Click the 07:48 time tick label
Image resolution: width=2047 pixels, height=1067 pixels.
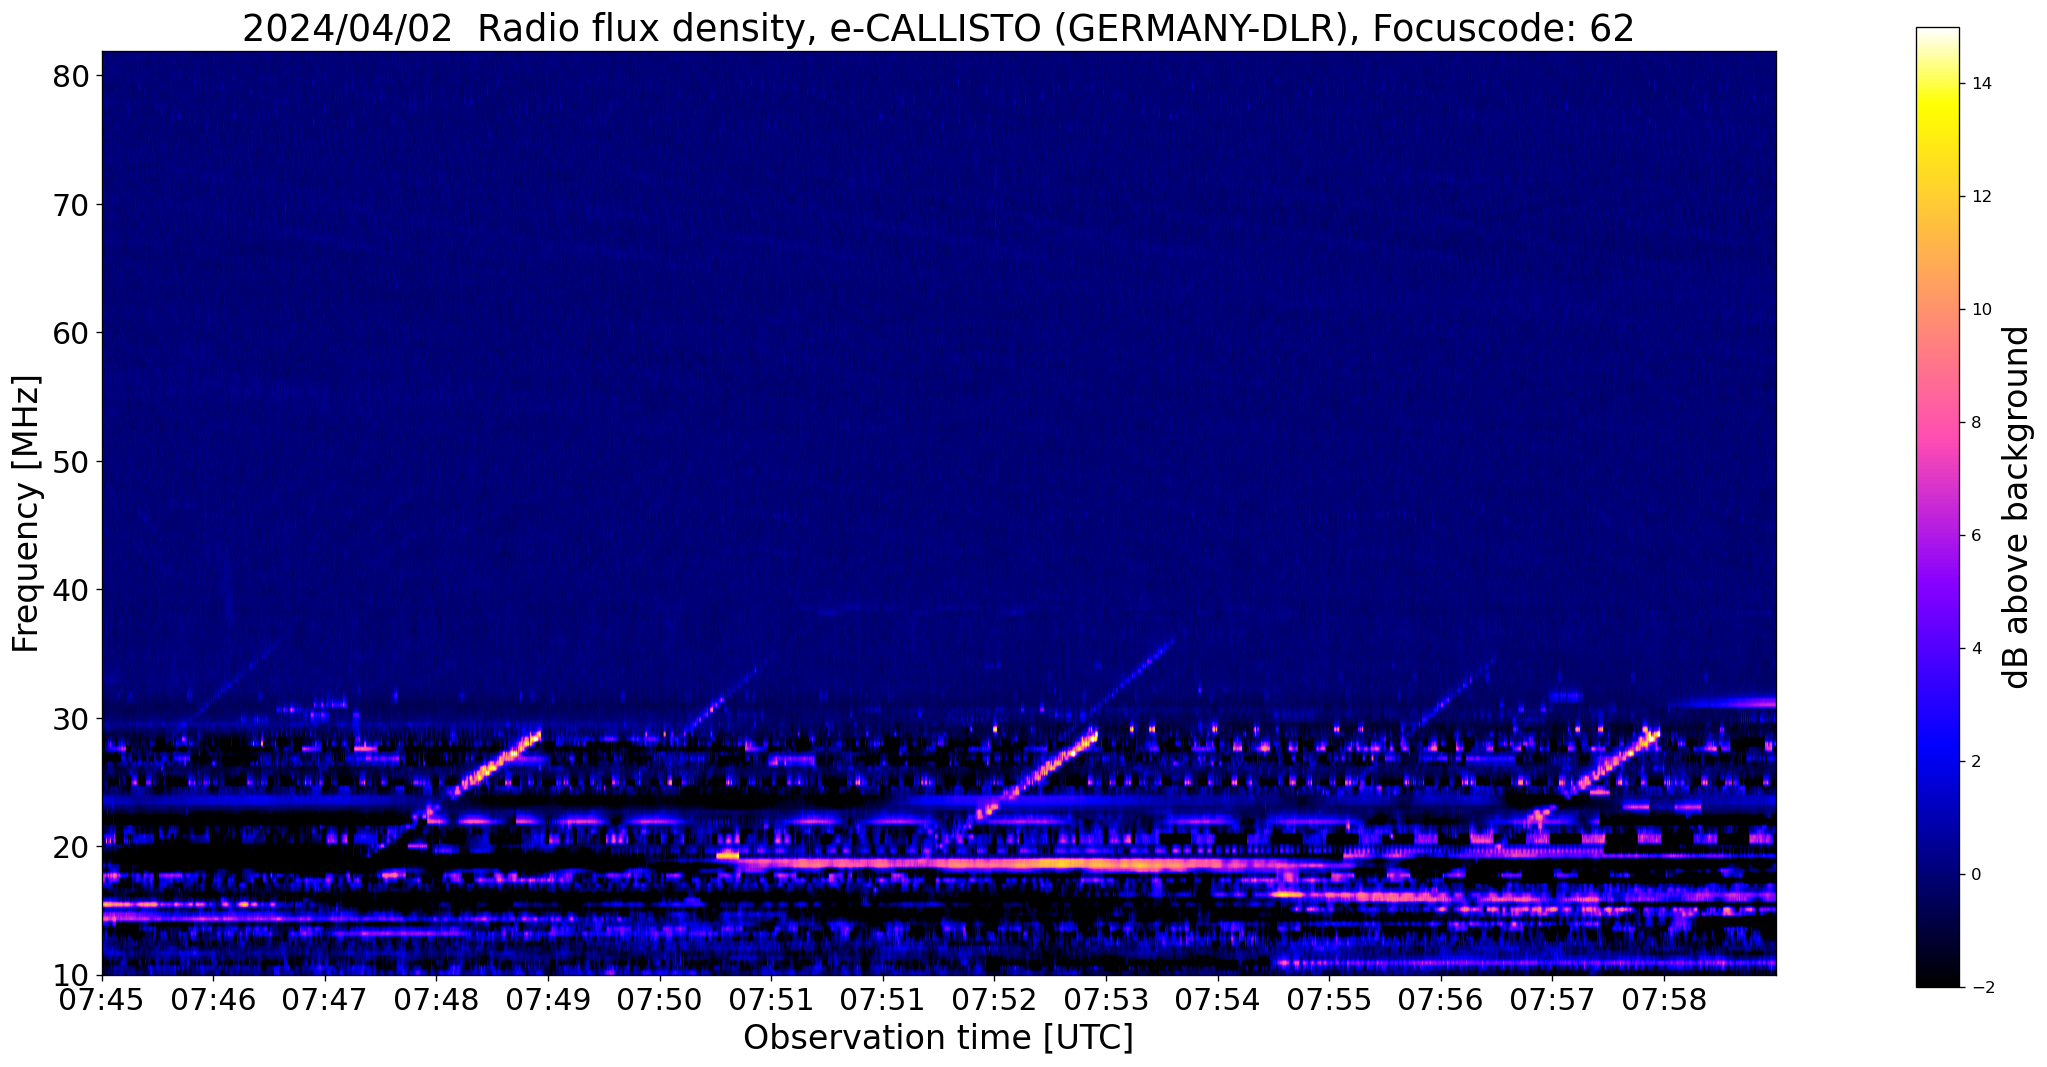click(x=437, y=1000)
